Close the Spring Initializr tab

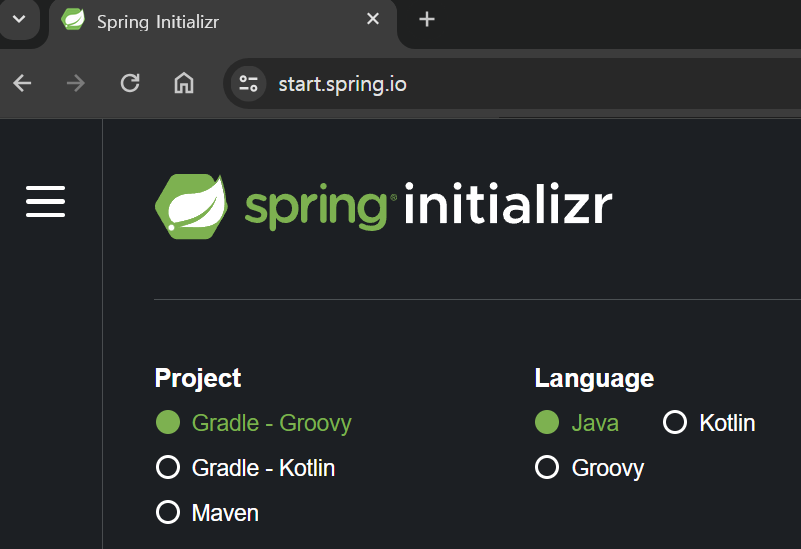[373, 19]
